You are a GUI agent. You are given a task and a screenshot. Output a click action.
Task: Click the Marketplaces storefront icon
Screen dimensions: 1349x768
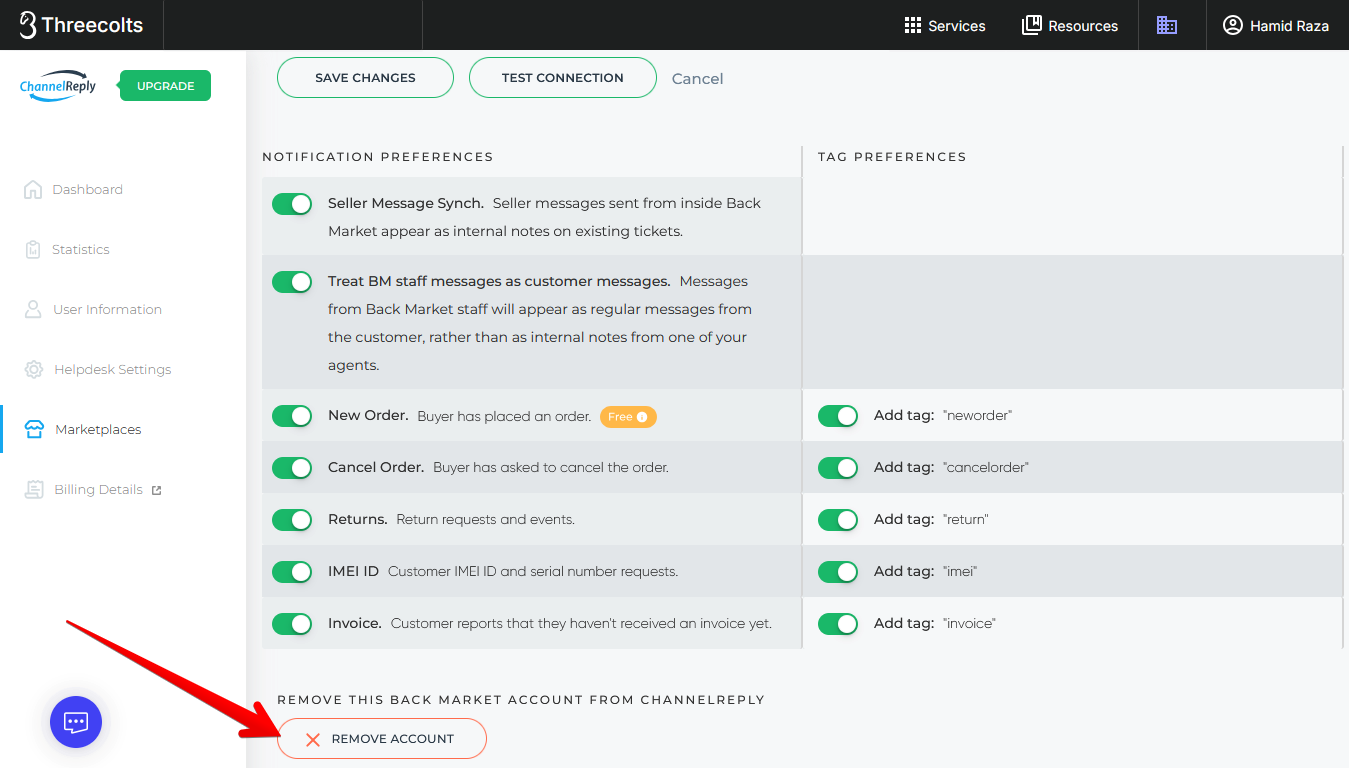[x=34, y=429]
